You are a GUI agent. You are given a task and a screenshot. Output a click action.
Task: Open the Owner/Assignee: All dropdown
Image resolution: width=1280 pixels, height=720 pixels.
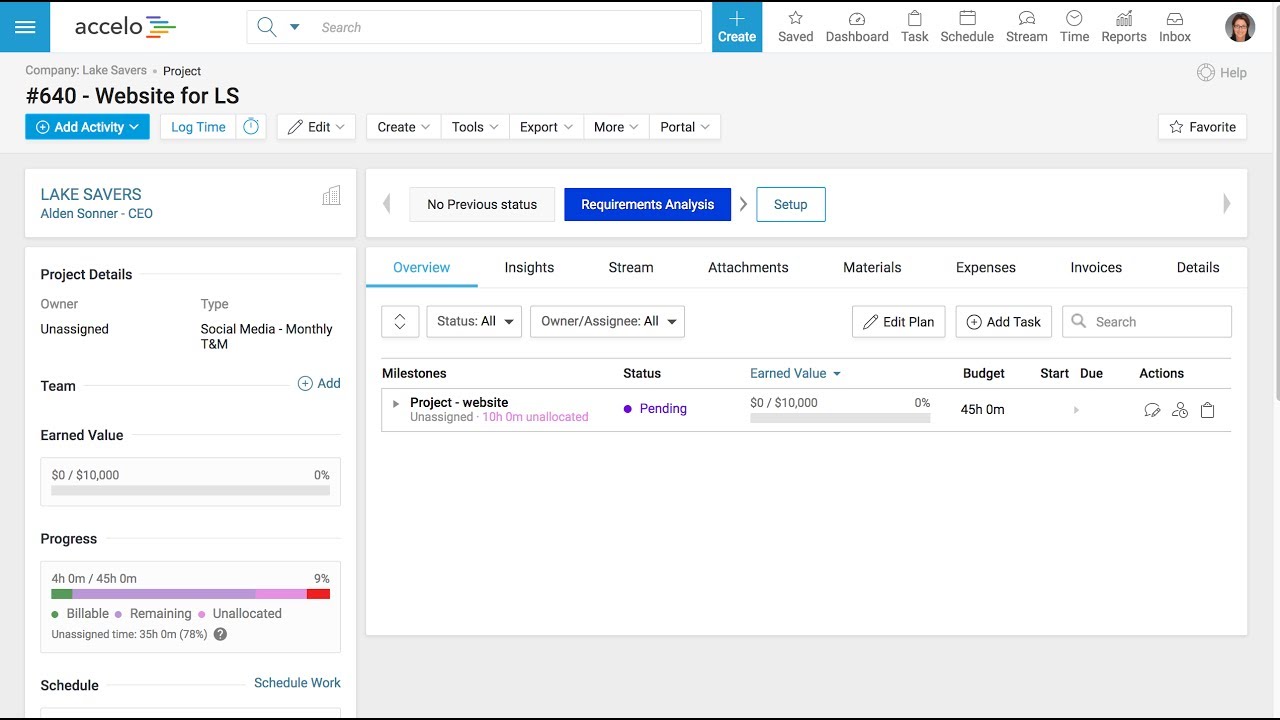pyautogui.click(x=607, y=321)
